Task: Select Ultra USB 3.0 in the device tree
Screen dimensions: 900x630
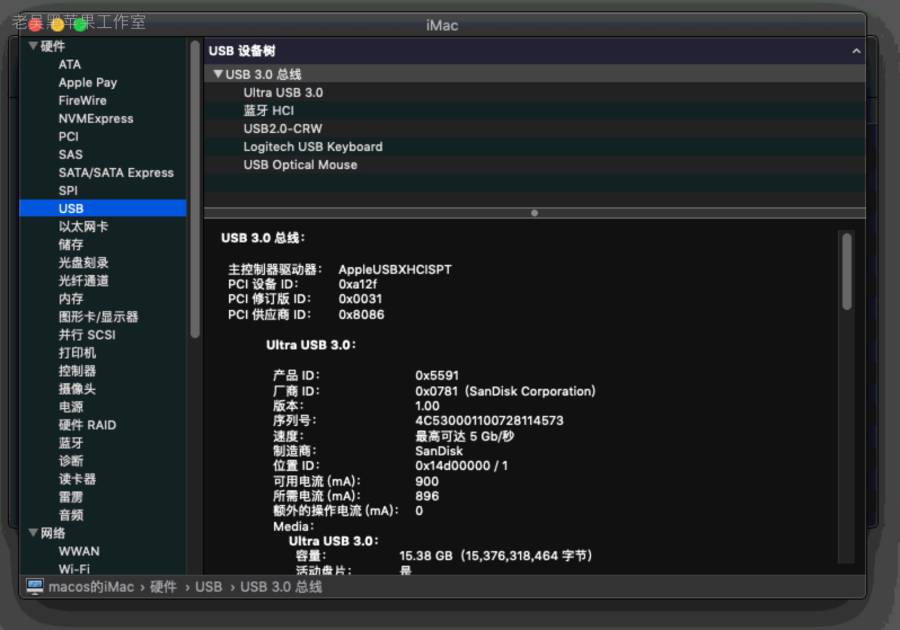Action: 283,92
